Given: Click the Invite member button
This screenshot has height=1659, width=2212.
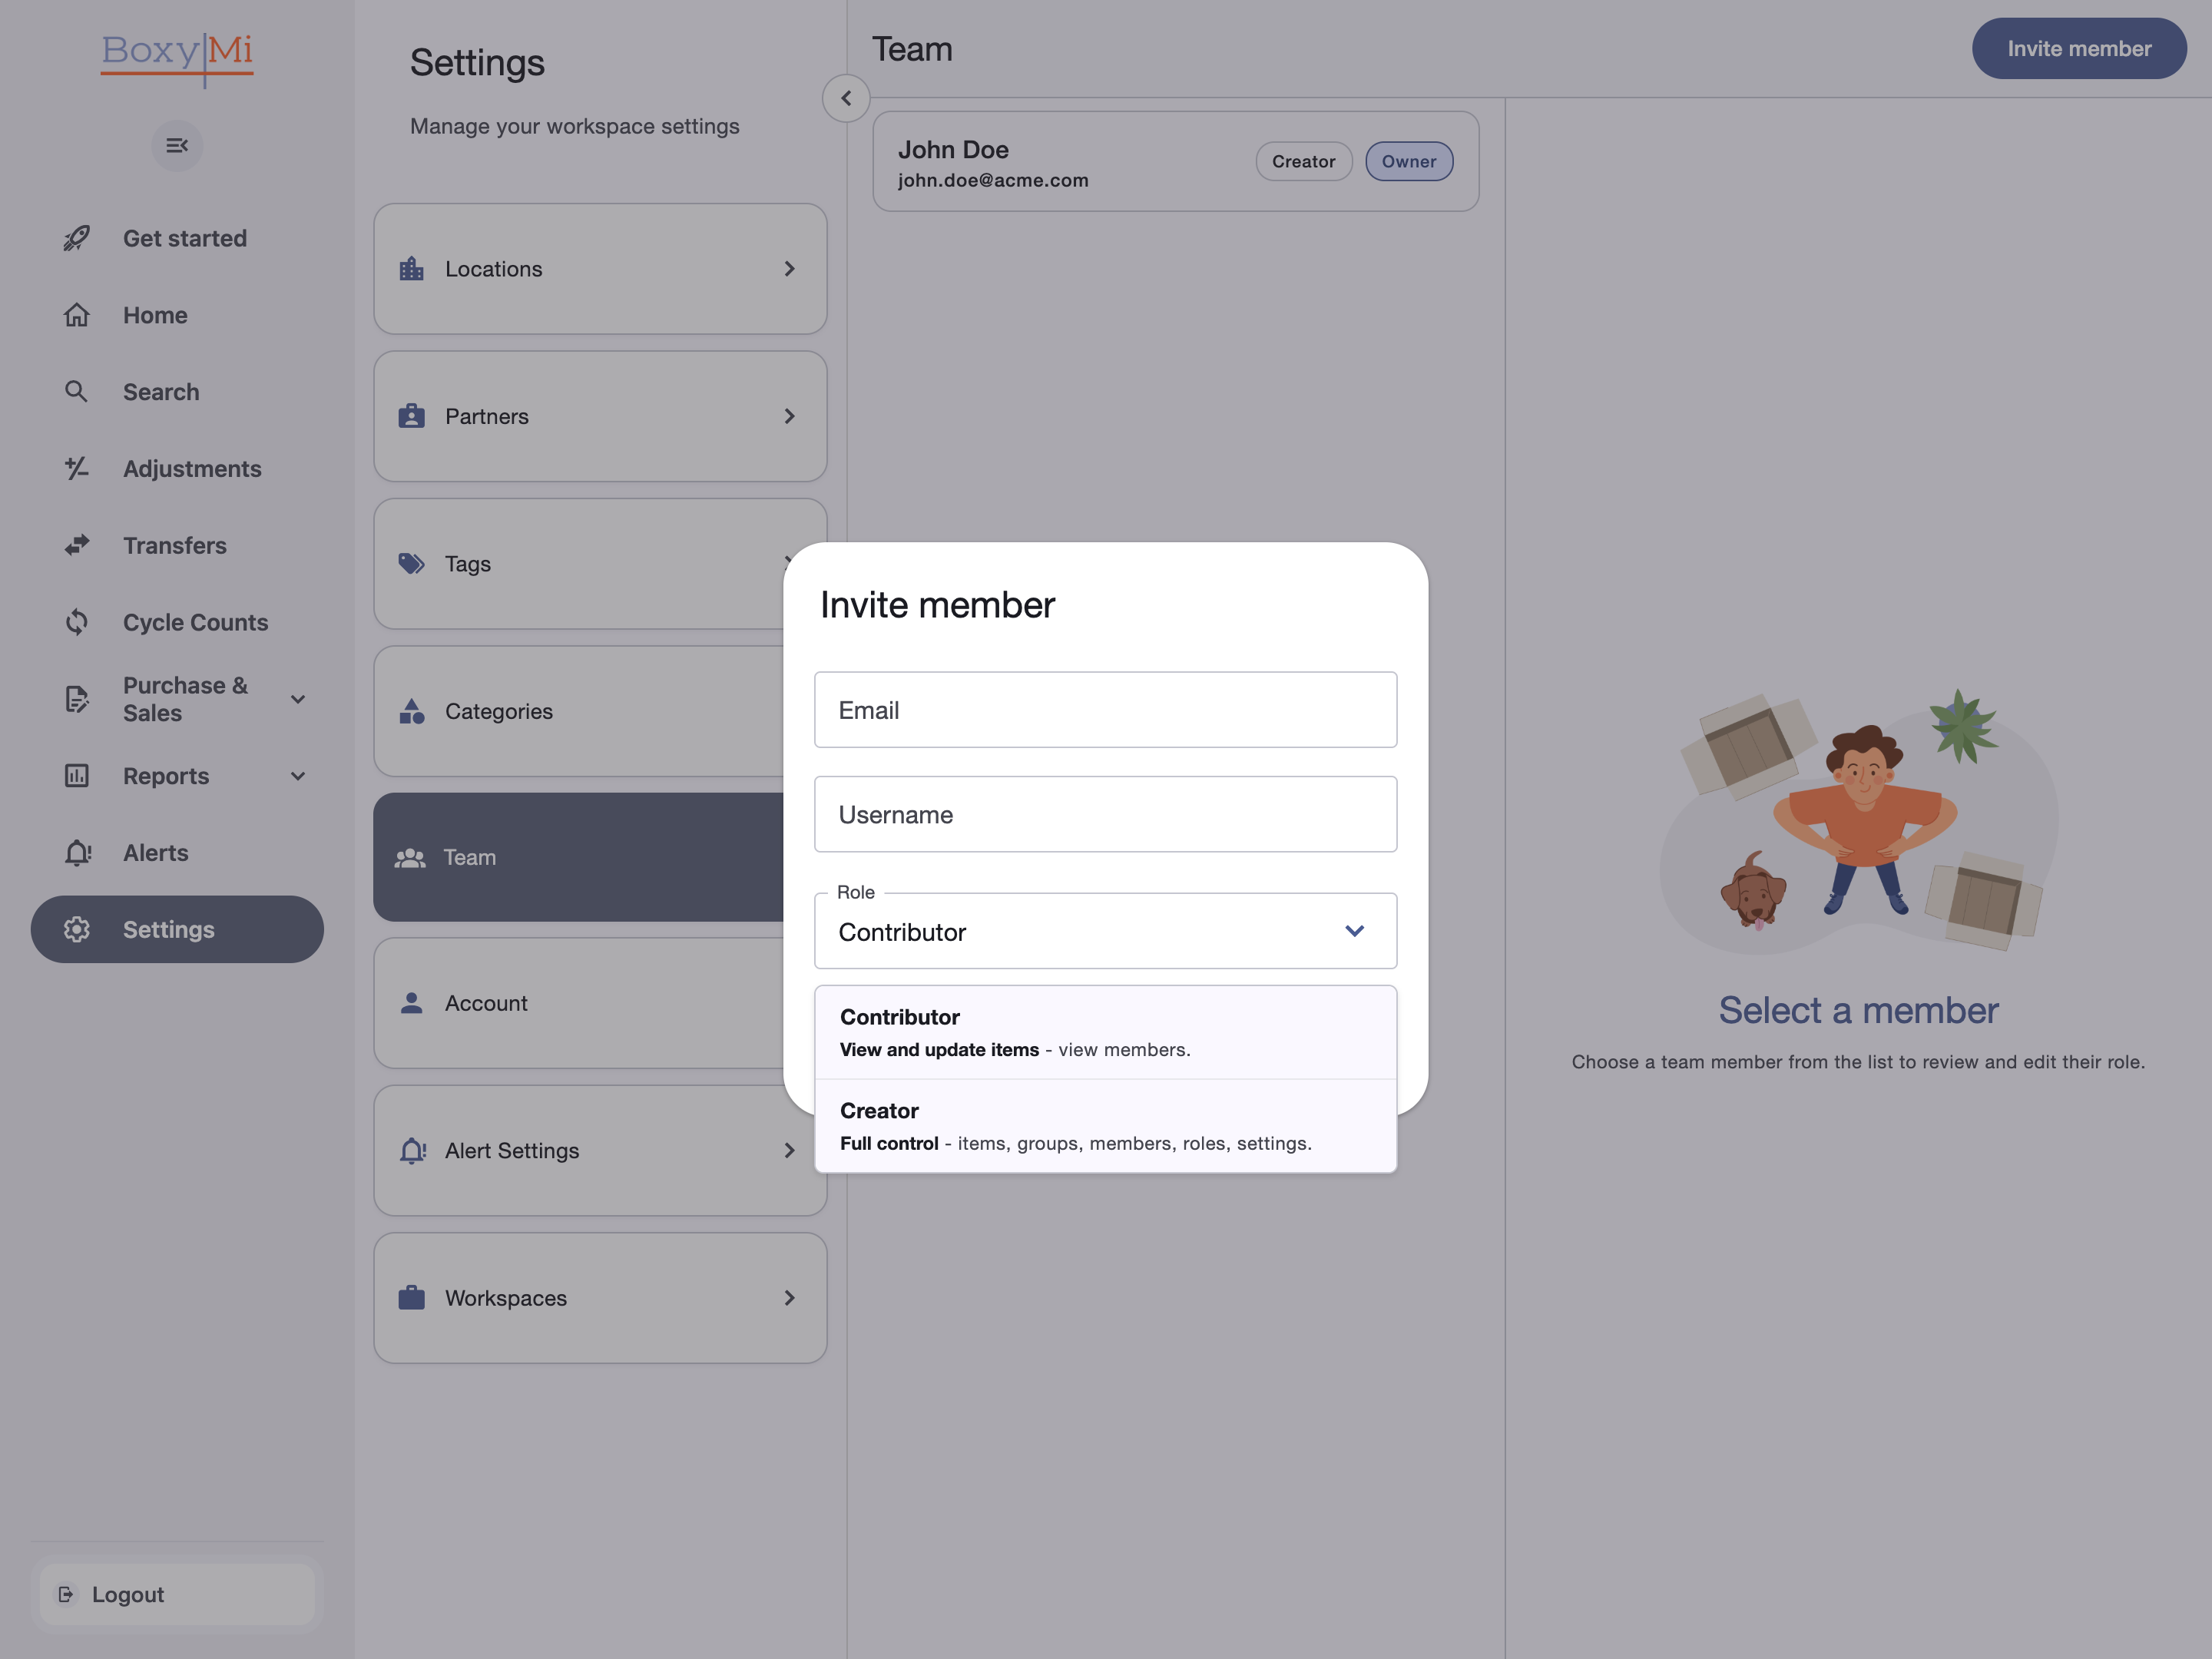Looking at the screenshot, I should [2079, 48].
